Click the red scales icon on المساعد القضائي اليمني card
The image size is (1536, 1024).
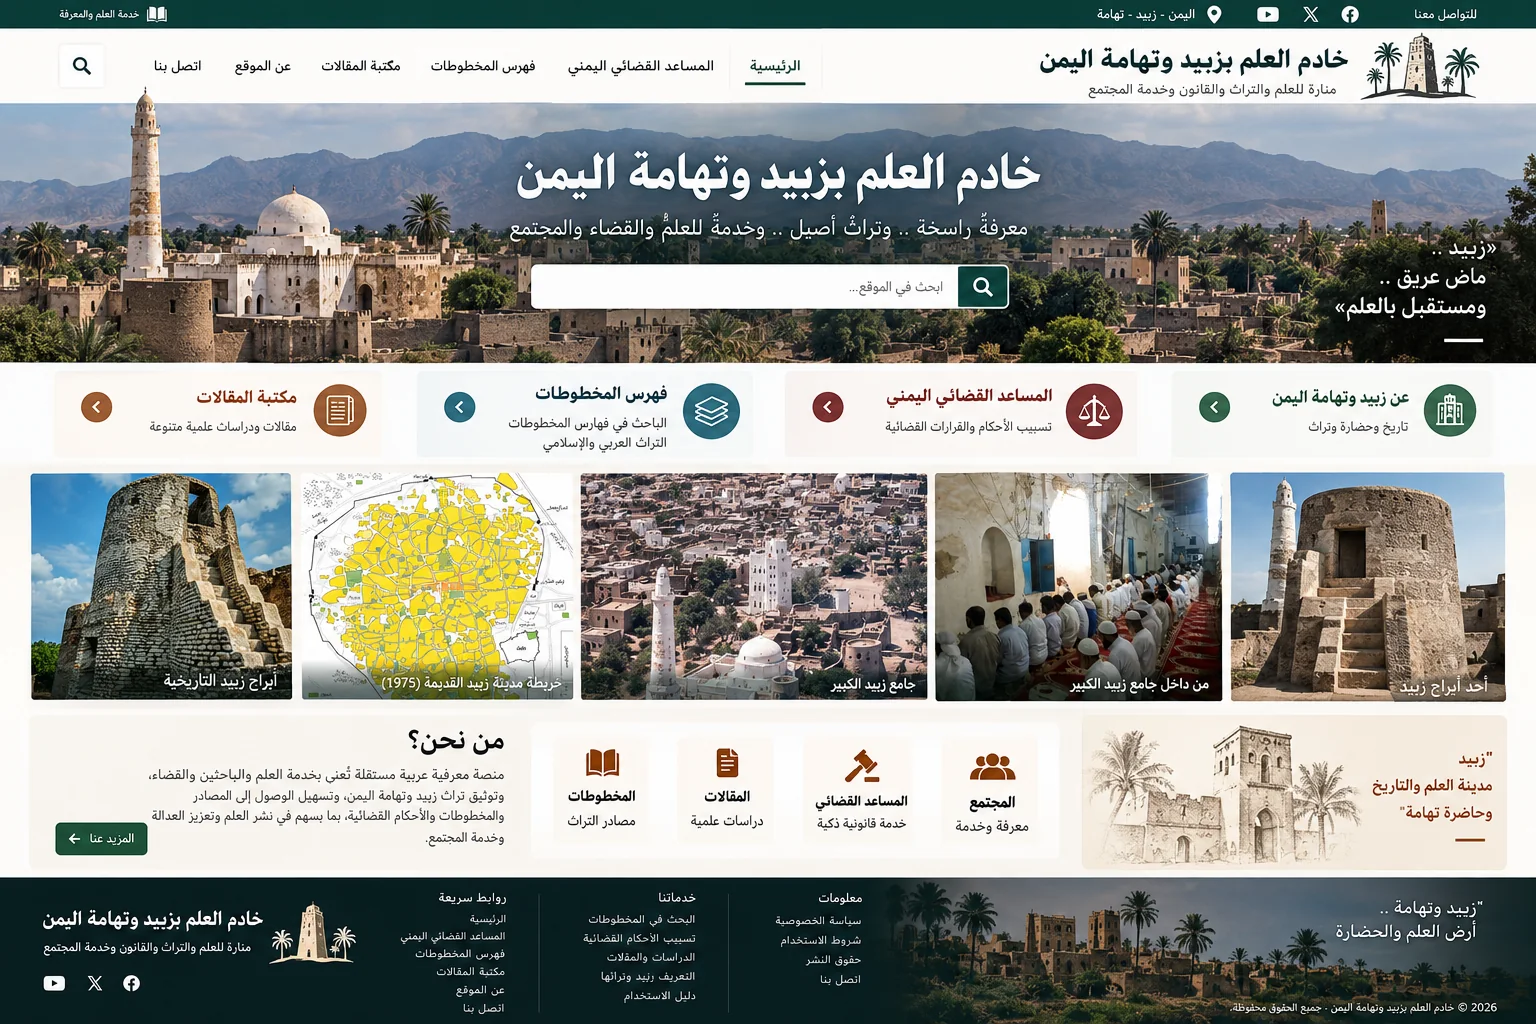click(x=1094, y=411)
